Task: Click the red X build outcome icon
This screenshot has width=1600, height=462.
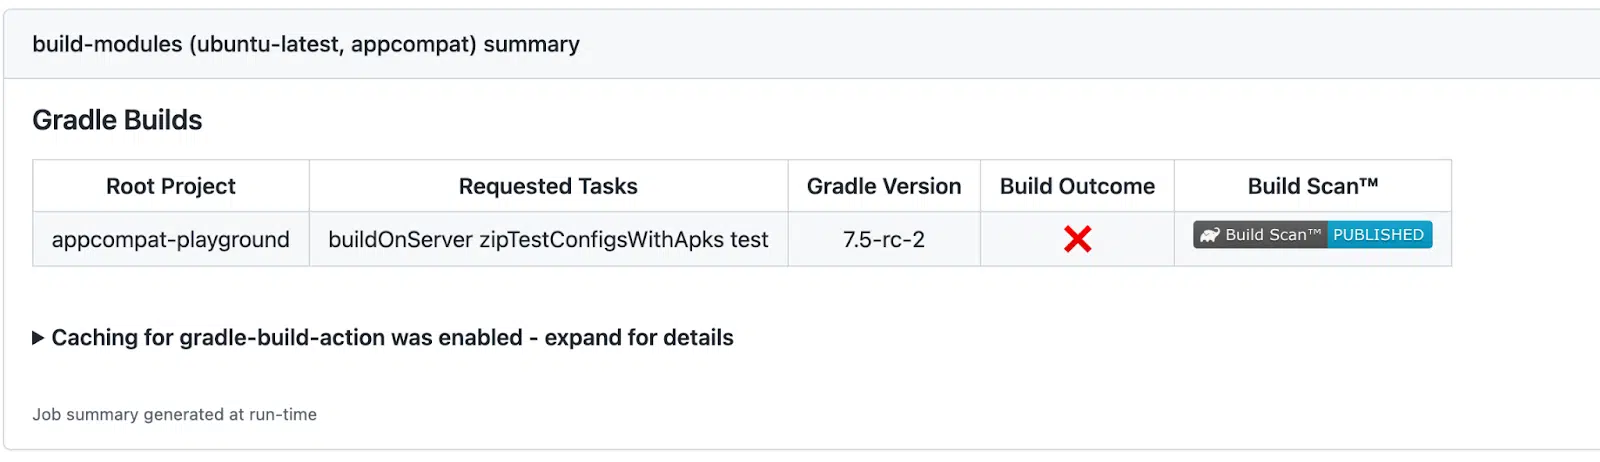Action: [1077, 239]
